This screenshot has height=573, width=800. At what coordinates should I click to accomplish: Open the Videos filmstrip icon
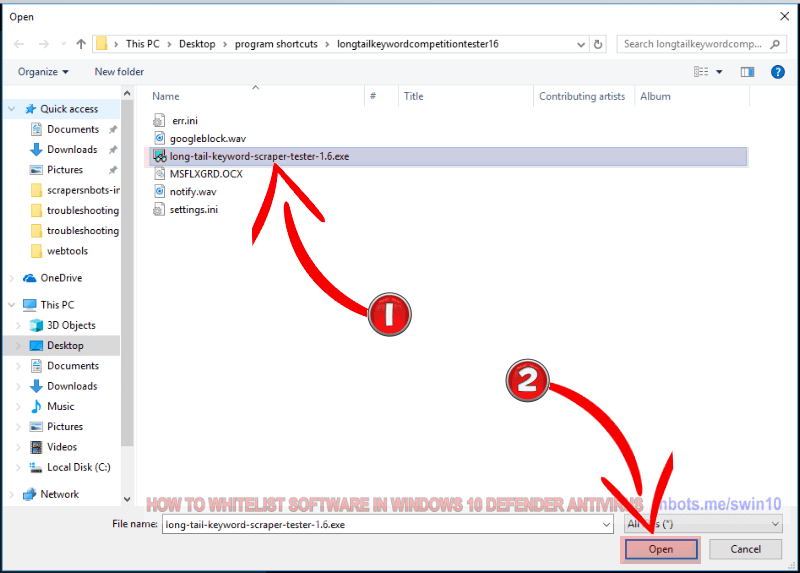click(x=36, y=447)
